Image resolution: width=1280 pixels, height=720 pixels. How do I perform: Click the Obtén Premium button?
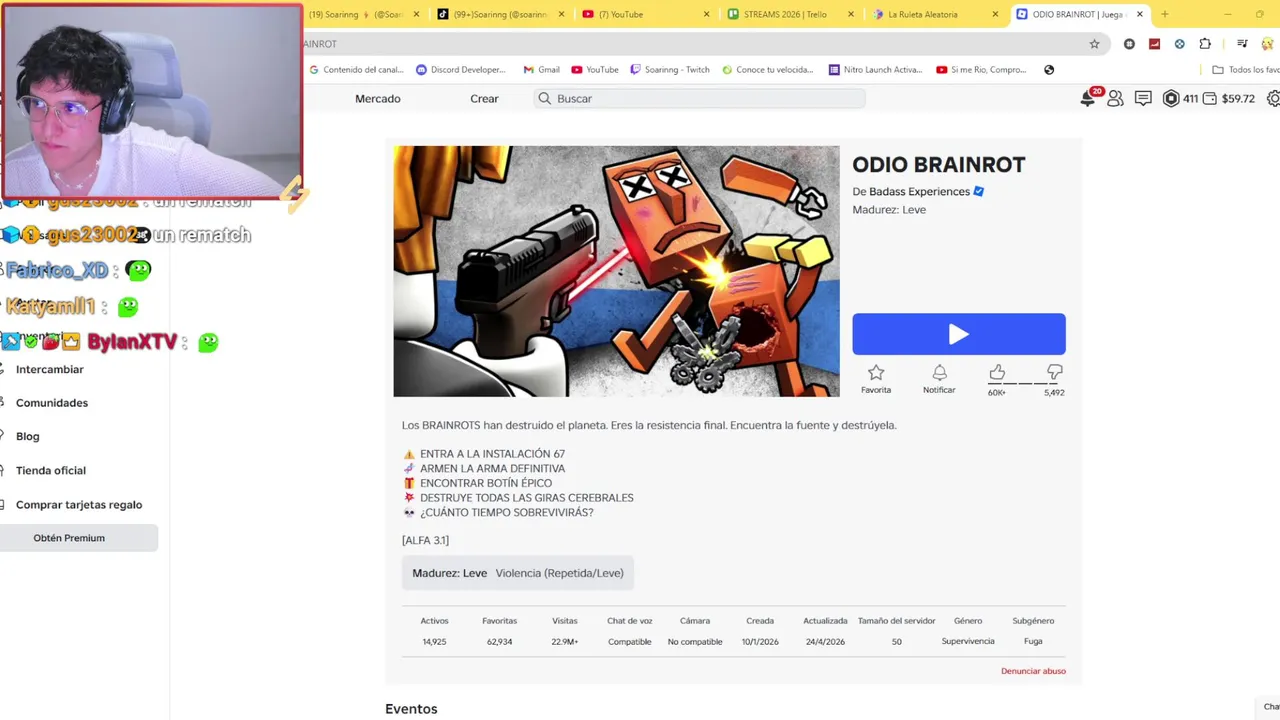click(79, 538)
